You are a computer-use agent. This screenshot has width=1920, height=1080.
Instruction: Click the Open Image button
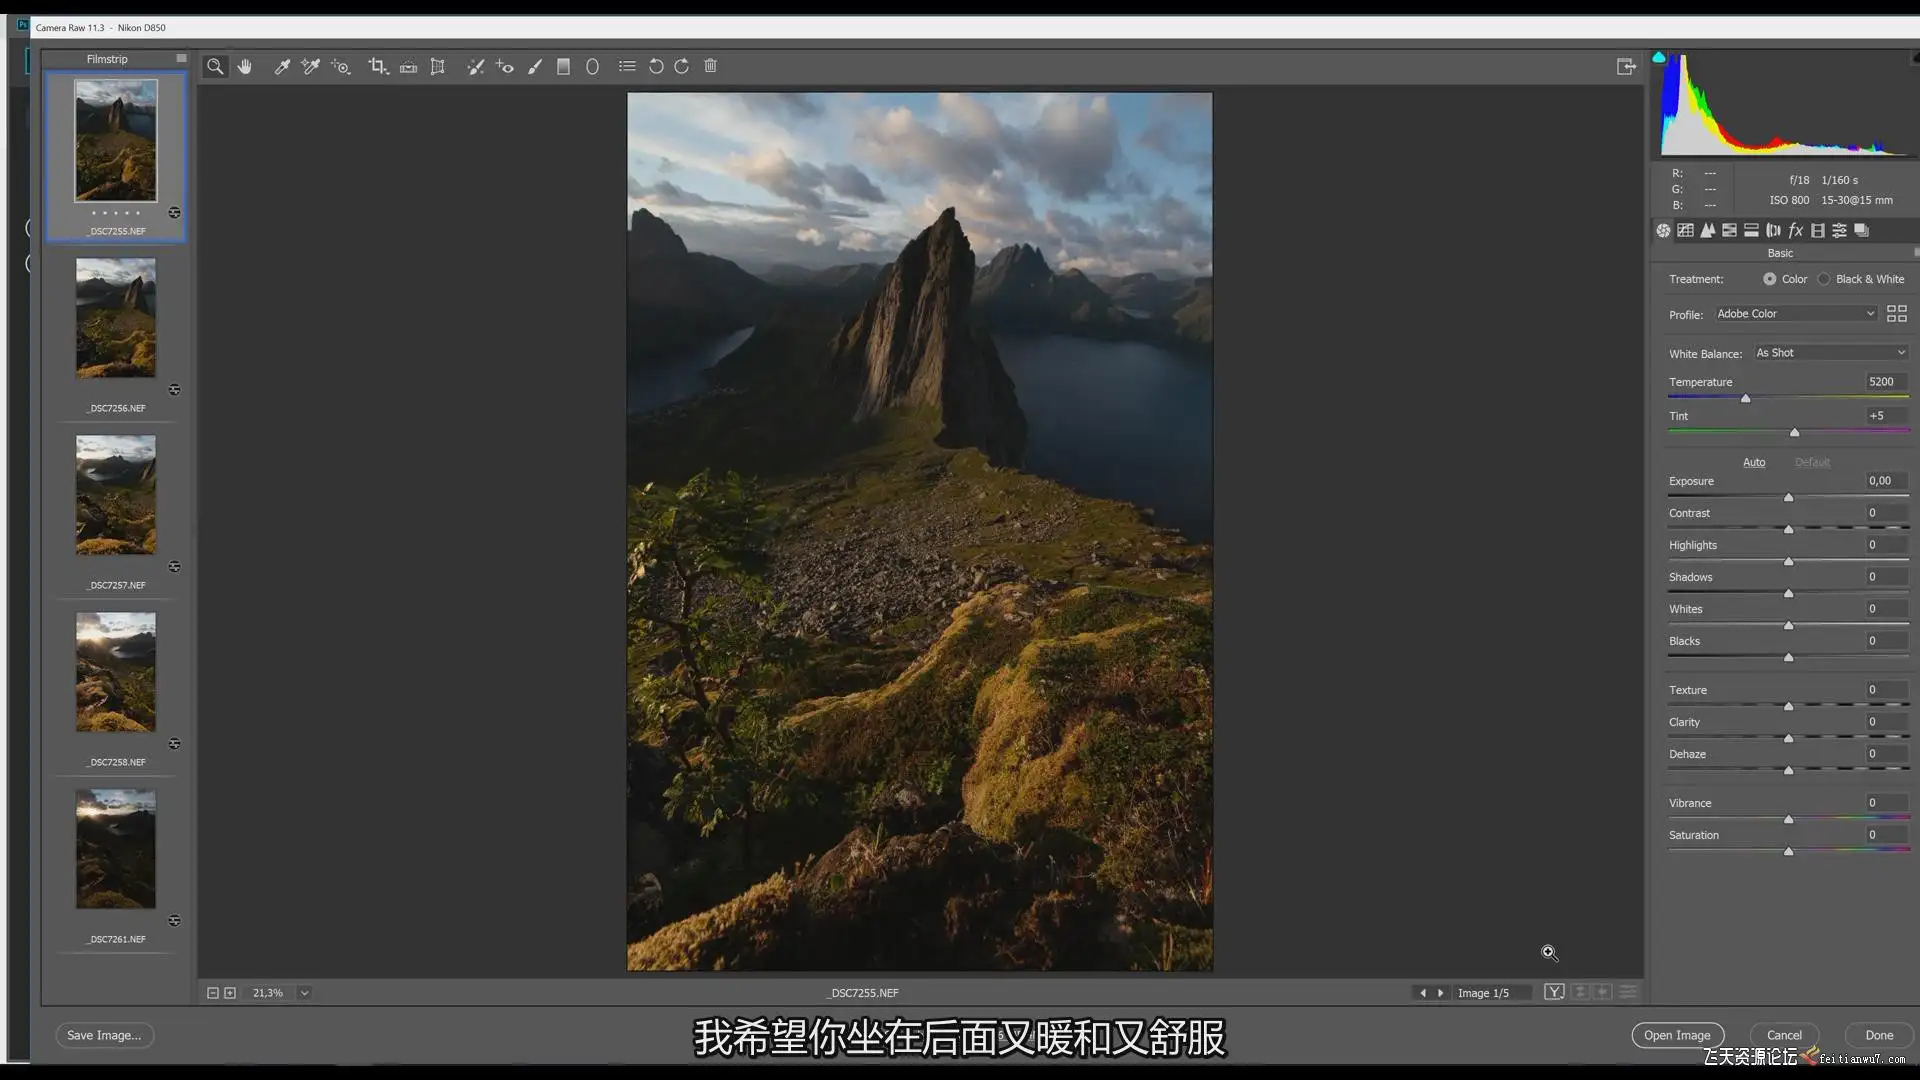(x=1677, y=1035)
